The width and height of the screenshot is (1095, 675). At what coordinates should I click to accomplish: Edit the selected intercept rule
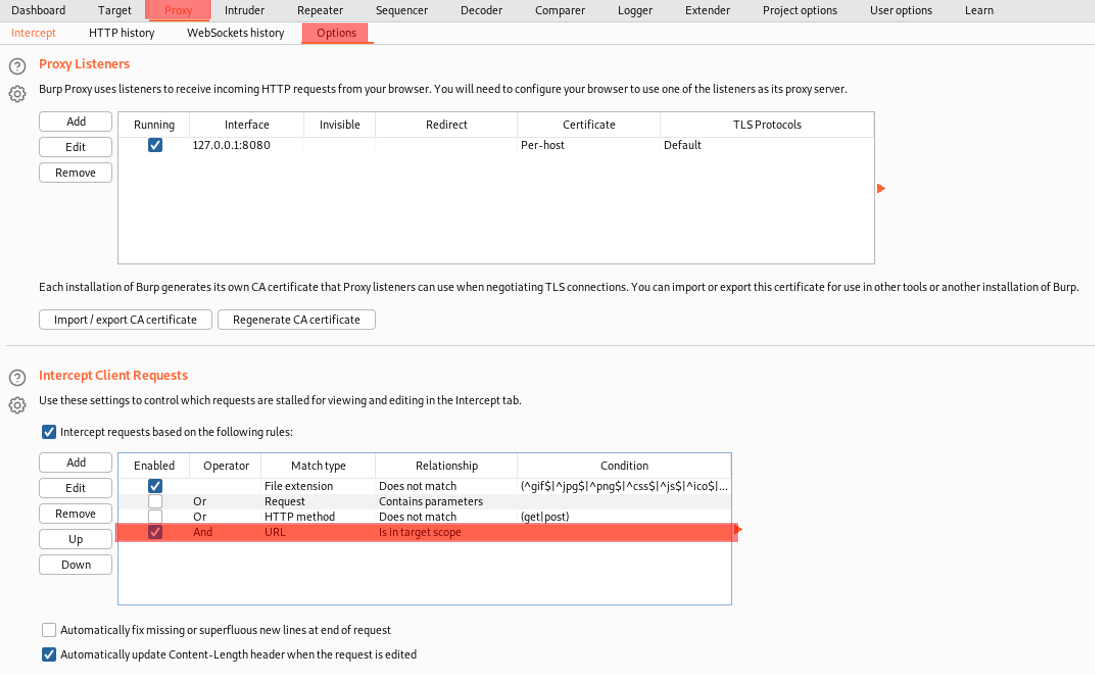coord(75,488)
